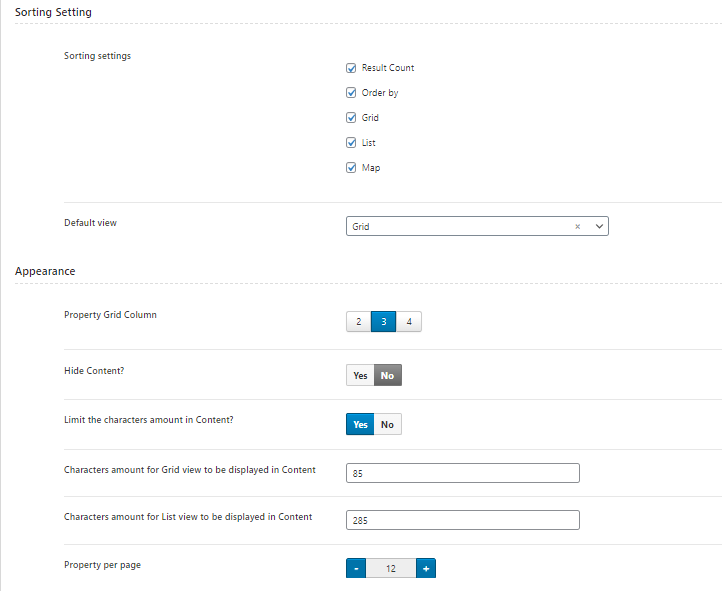
Task: Open the Default view Grid combo box
Action: tap(477, 226)
